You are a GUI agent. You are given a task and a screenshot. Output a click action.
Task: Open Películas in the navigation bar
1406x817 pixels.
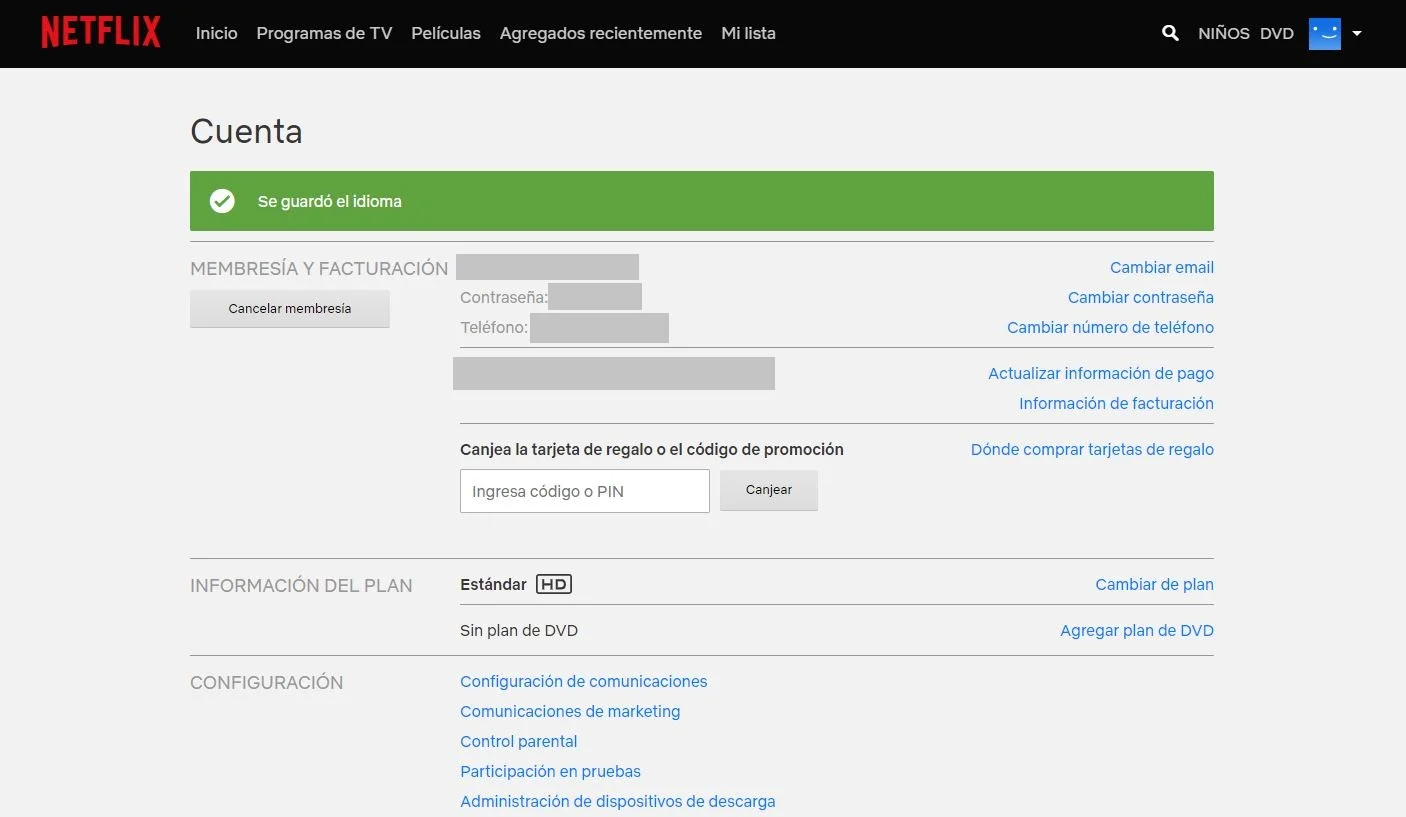pyautogui.click(x=446, y=33)
